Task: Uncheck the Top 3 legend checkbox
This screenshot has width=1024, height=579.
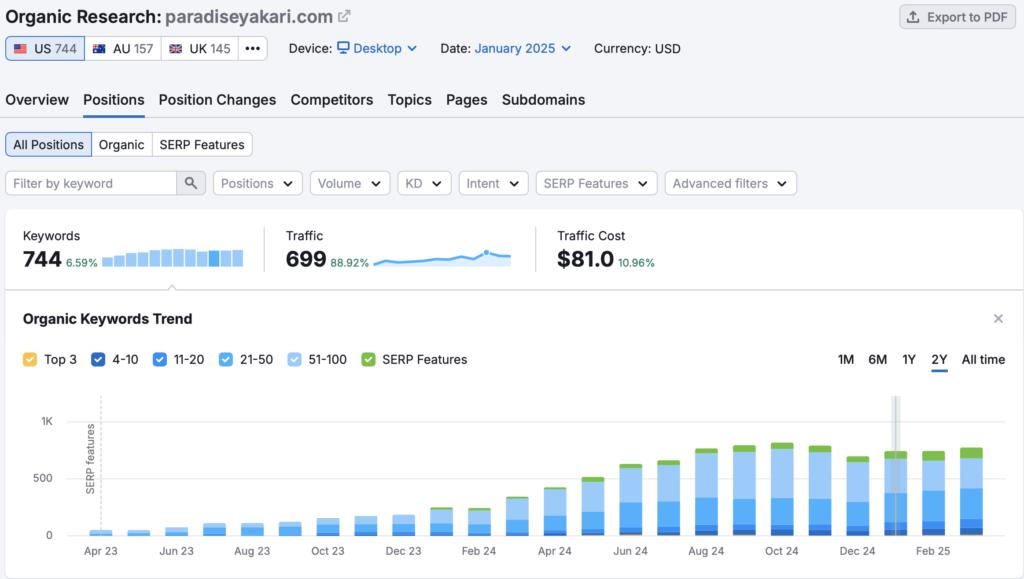Action: pyautogui.click(x=30, y=359)
